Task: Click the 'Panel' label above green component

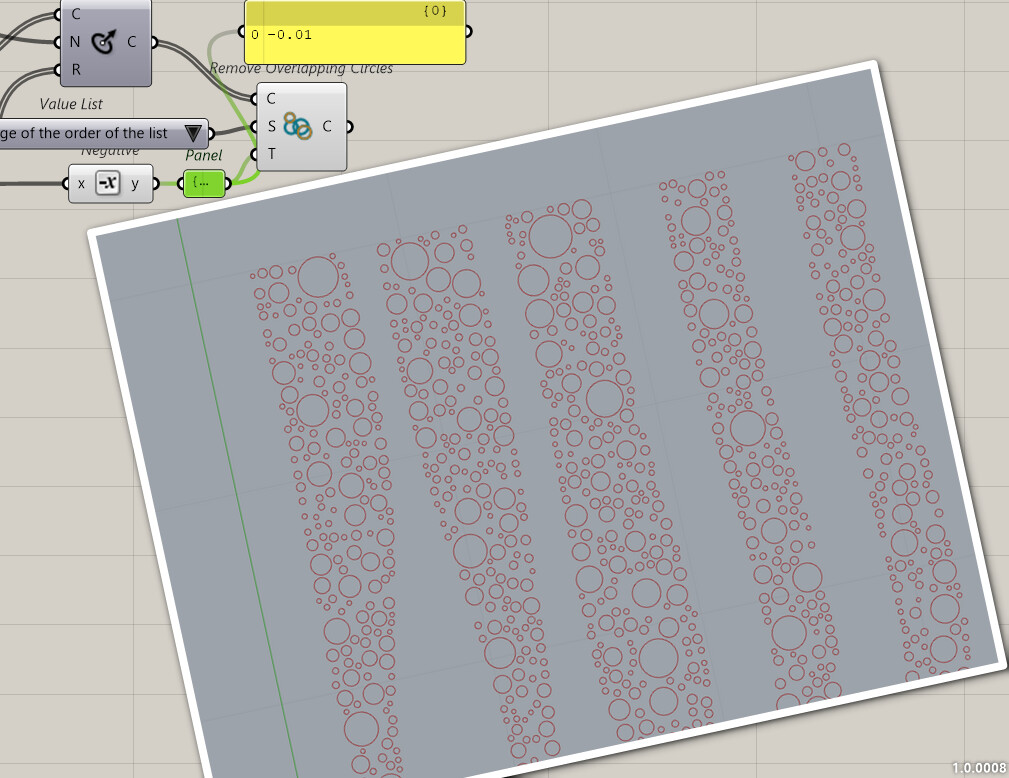Action: 203,156
